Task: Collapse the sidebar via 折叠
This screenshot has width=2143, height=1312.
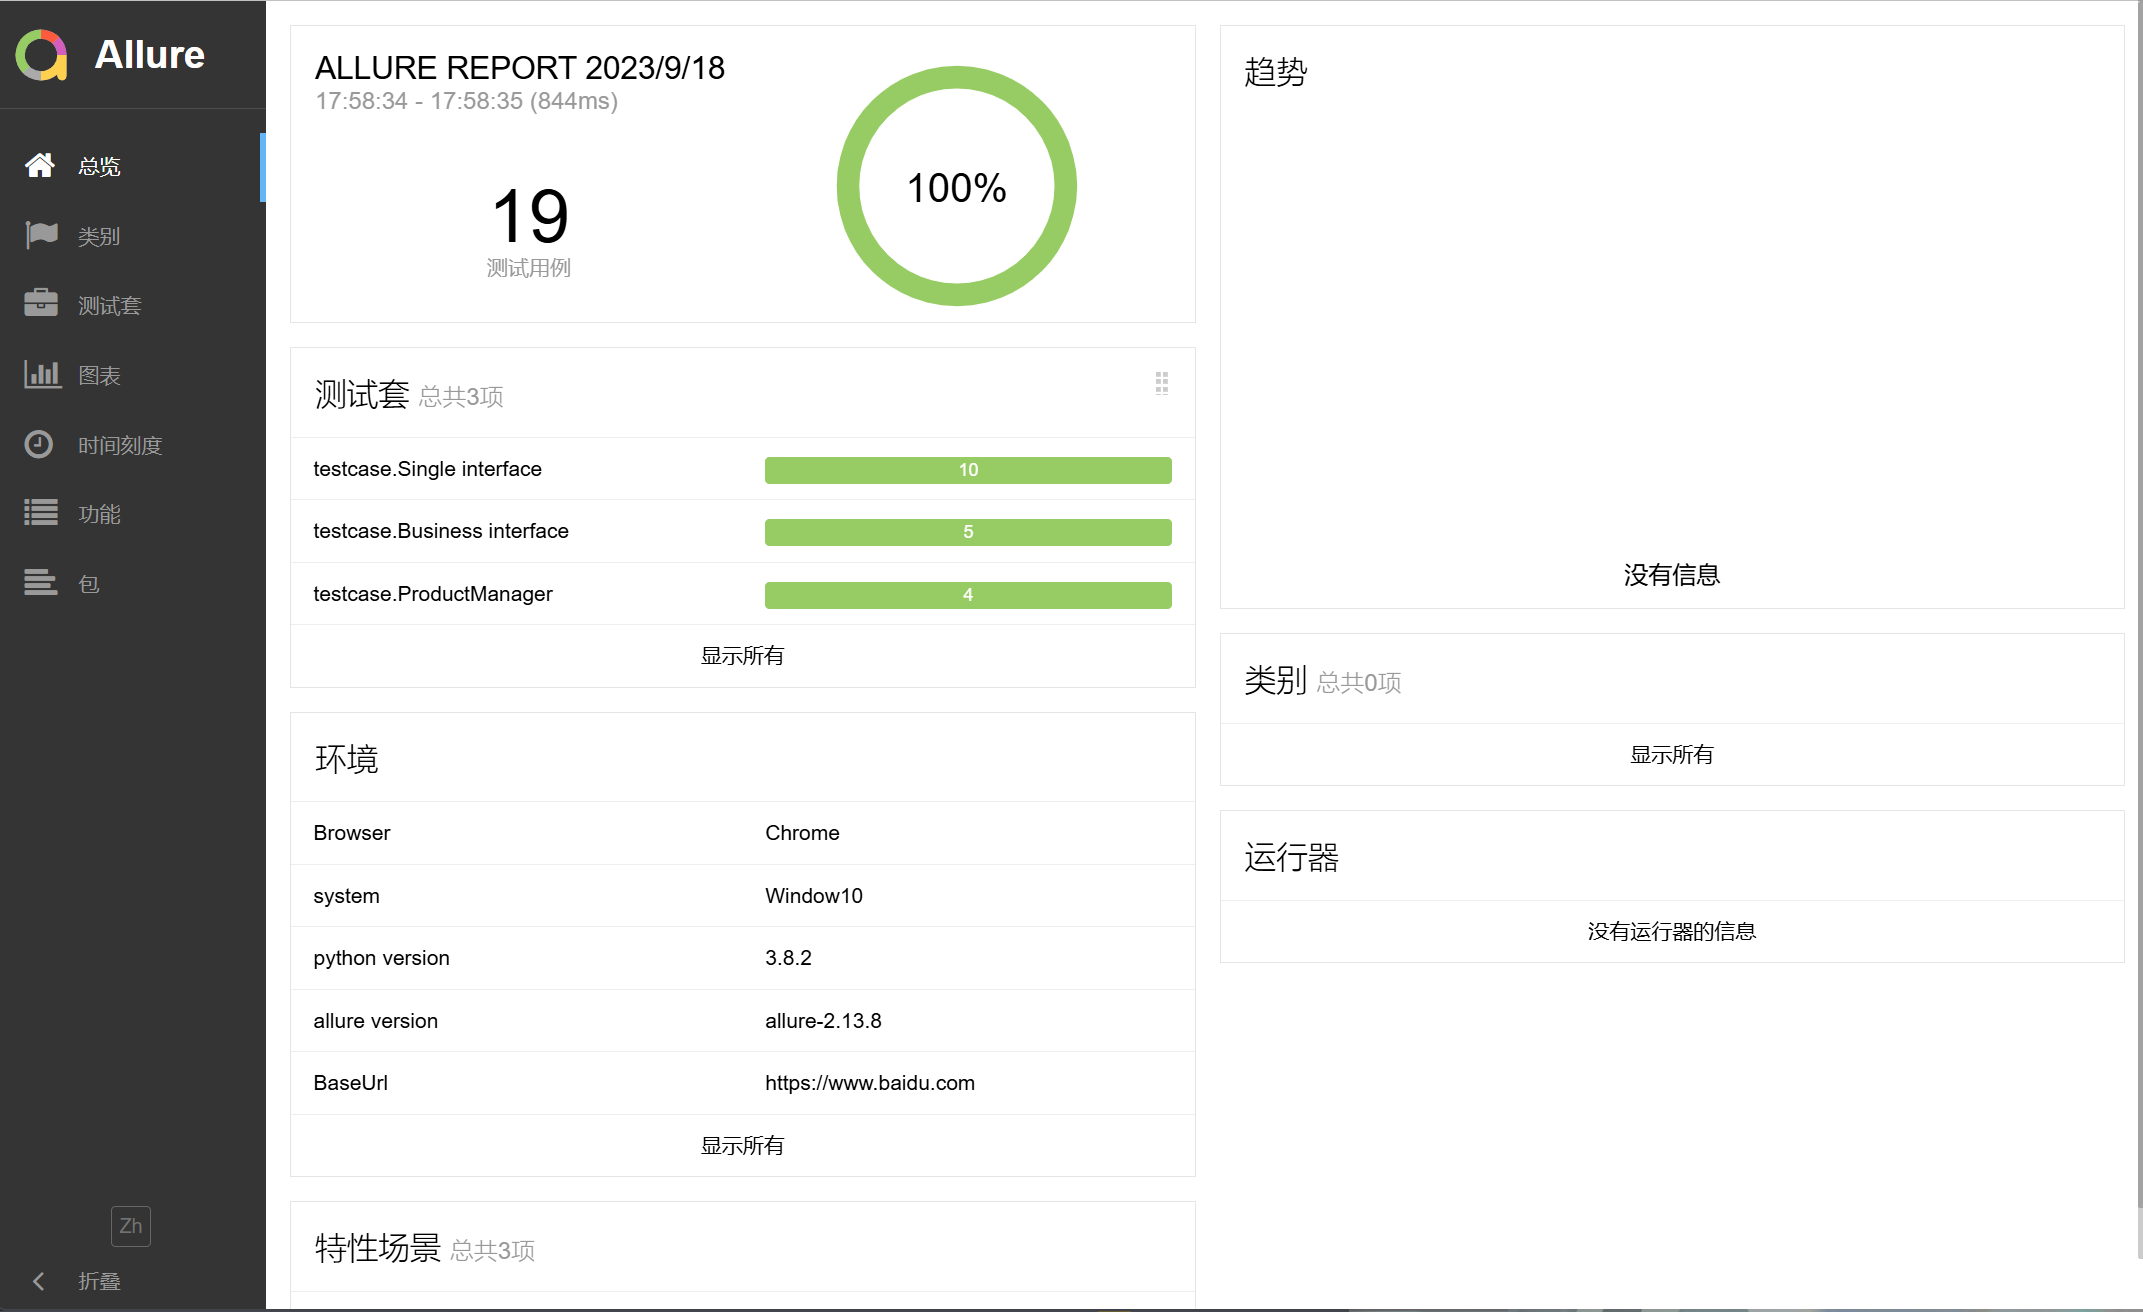Action: point(100,1281)
